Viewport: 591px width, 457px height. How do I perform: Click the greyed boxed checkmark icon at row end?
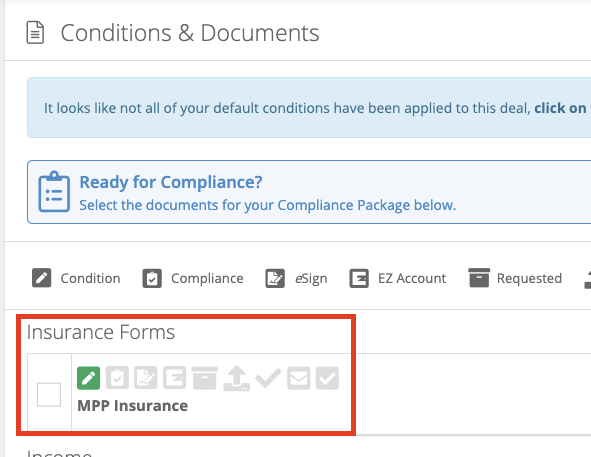coord(328,378)
